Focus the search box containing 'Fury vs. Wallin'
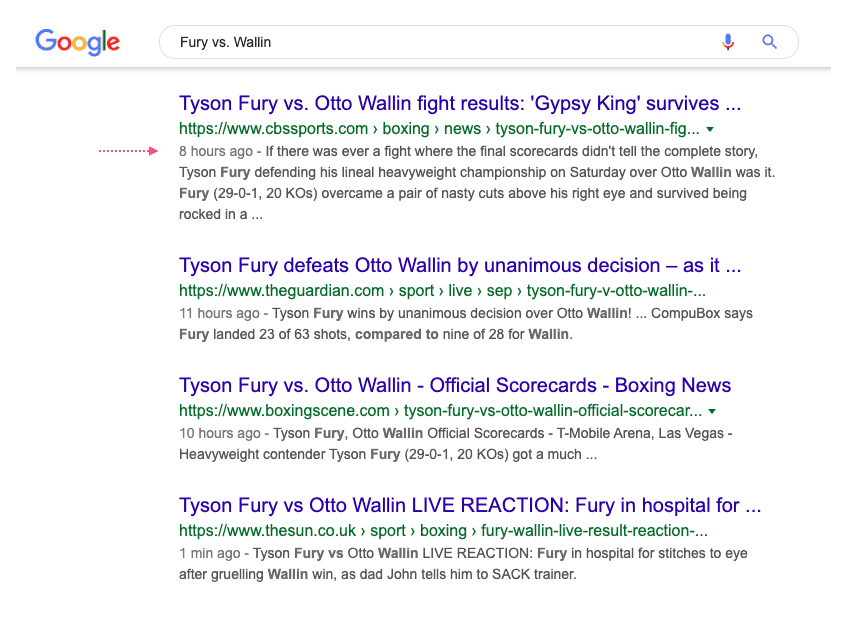This screenshot has width=847, height=632. [440, 42]
